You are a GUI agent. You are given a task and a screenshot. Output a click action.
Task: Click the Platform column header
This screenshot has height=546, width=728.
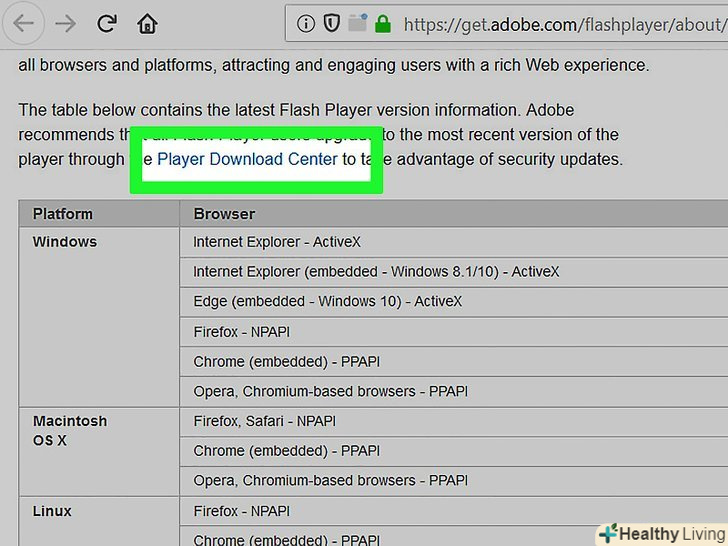(x=63, y=213)
